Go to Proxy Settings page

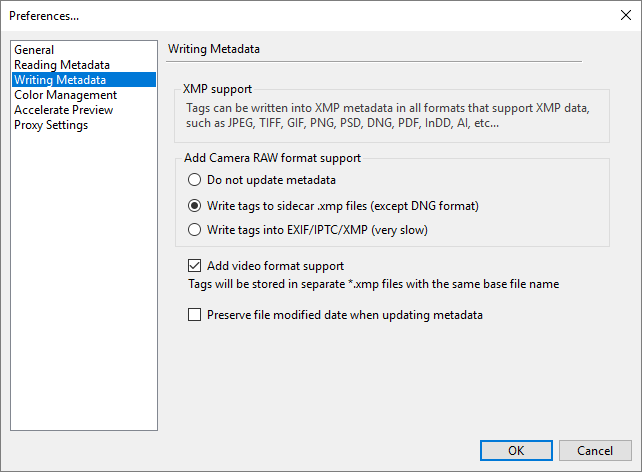51,125
